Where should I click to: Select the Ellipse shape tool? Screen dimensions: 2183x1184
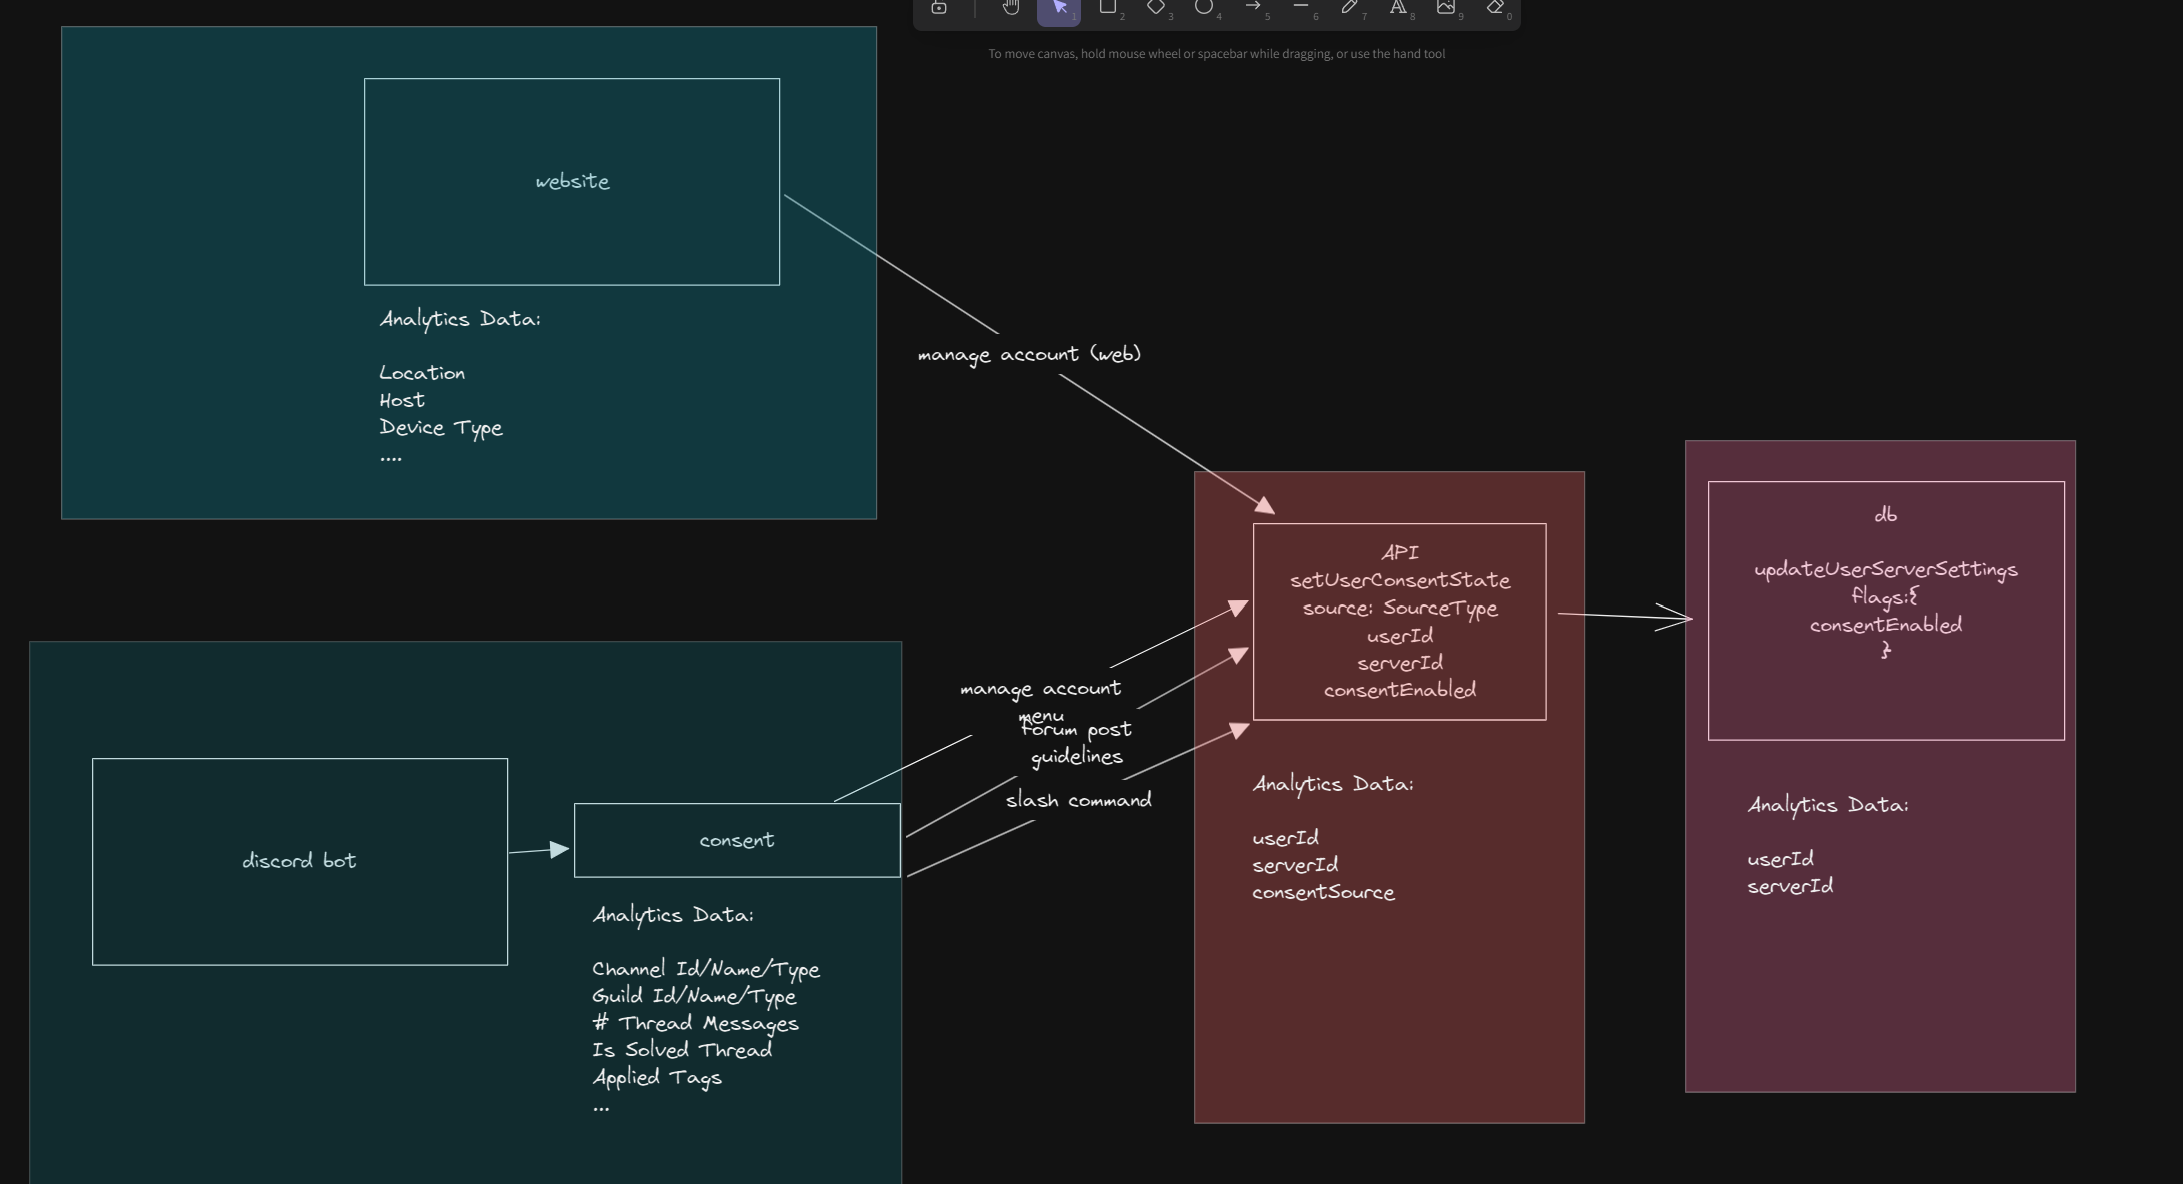pyautogui.click(x=1204, y=8)
